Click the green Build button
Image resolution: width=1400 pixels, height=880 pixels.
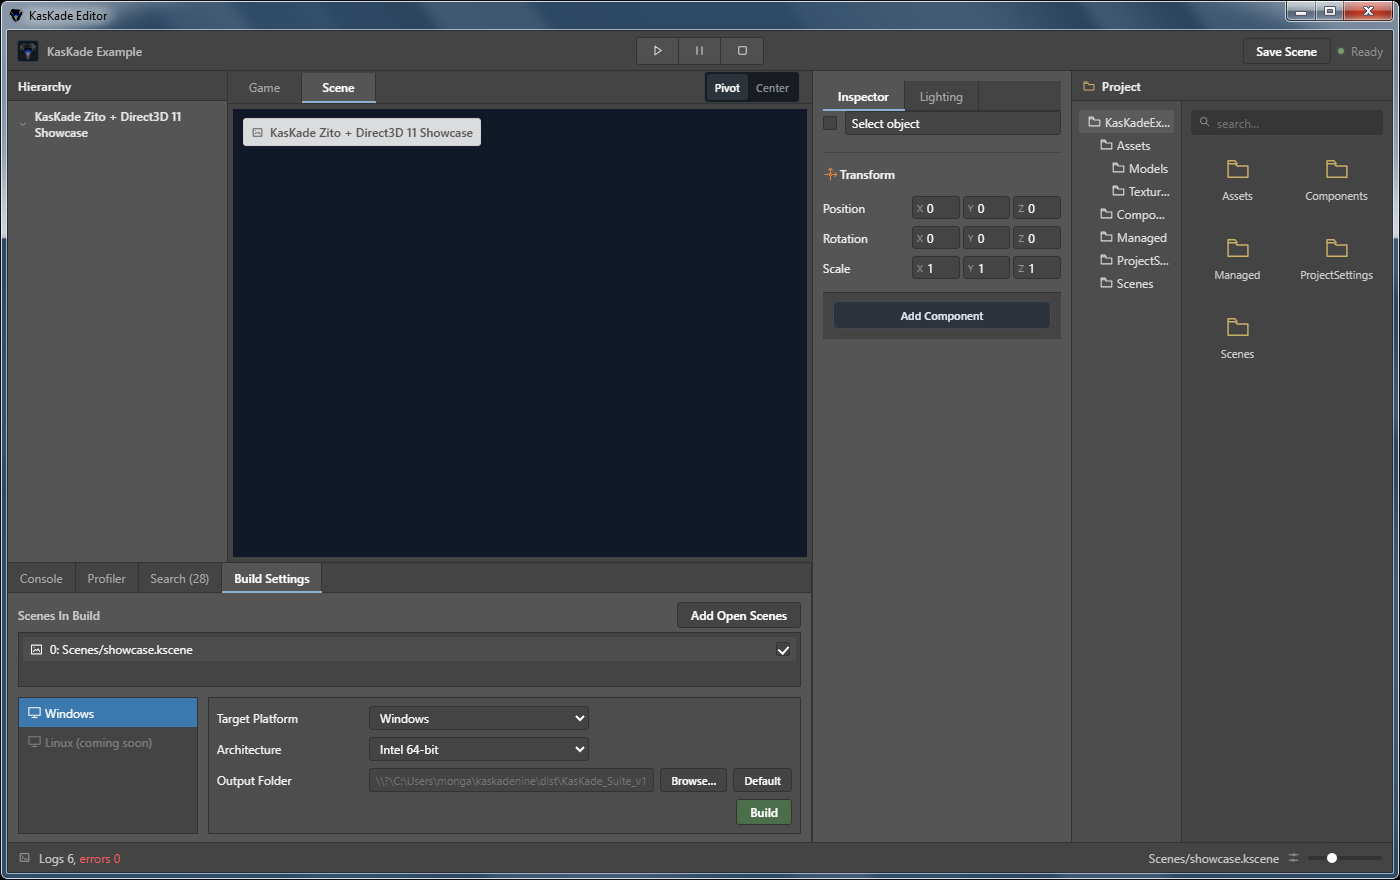coord(764,813)
